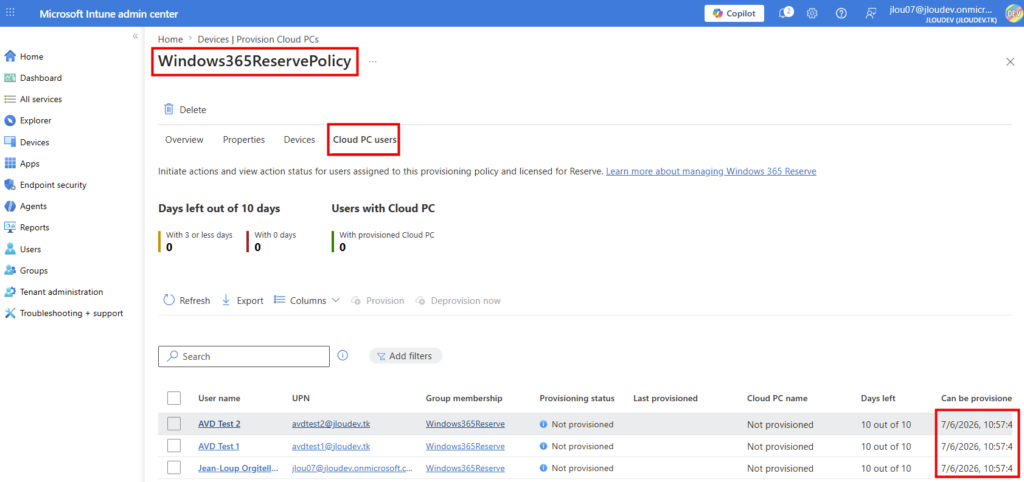Click Cloud PC name column header

(777, 398)
